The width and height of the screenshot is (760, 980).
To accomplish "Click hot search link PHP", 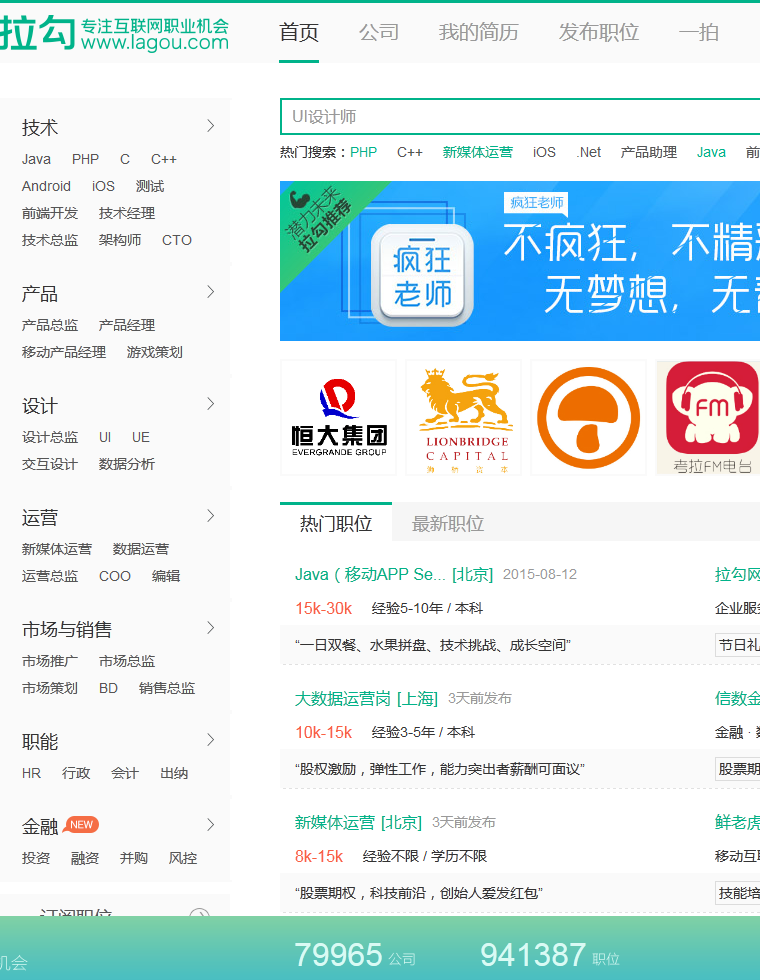I will [363, 152].
